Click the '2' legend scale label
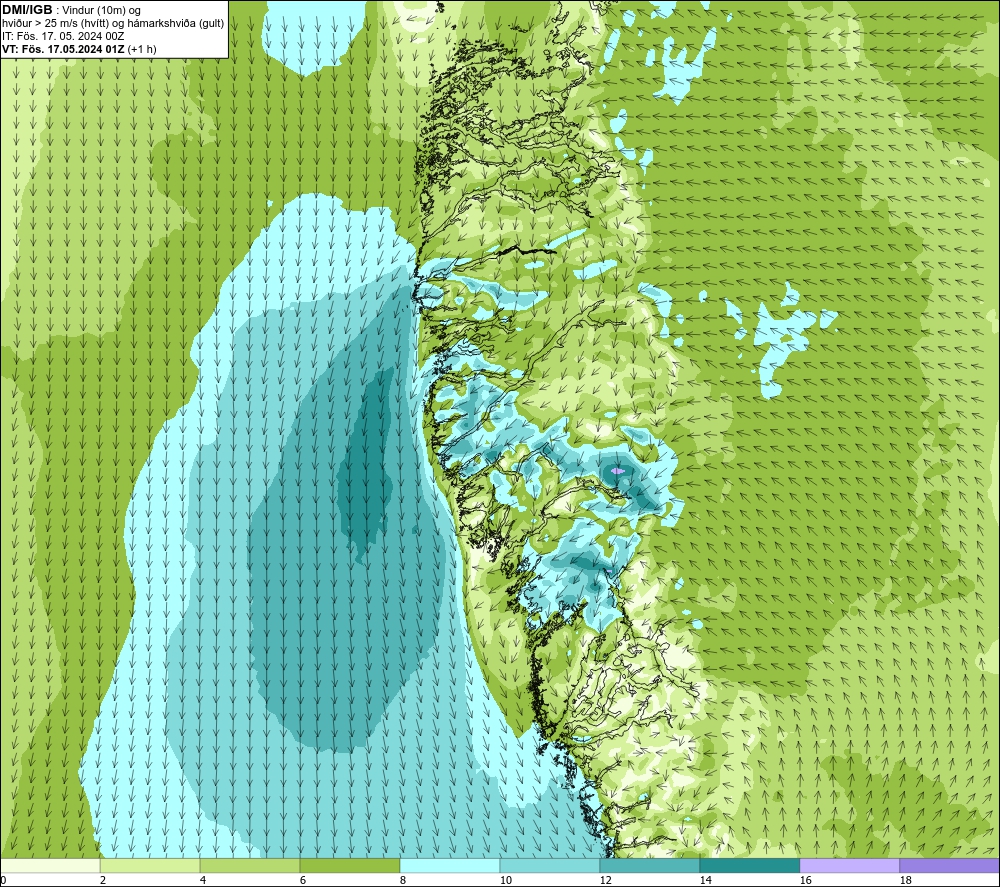This screenshot has width=1000, height=887. click(x=103, y=881)
